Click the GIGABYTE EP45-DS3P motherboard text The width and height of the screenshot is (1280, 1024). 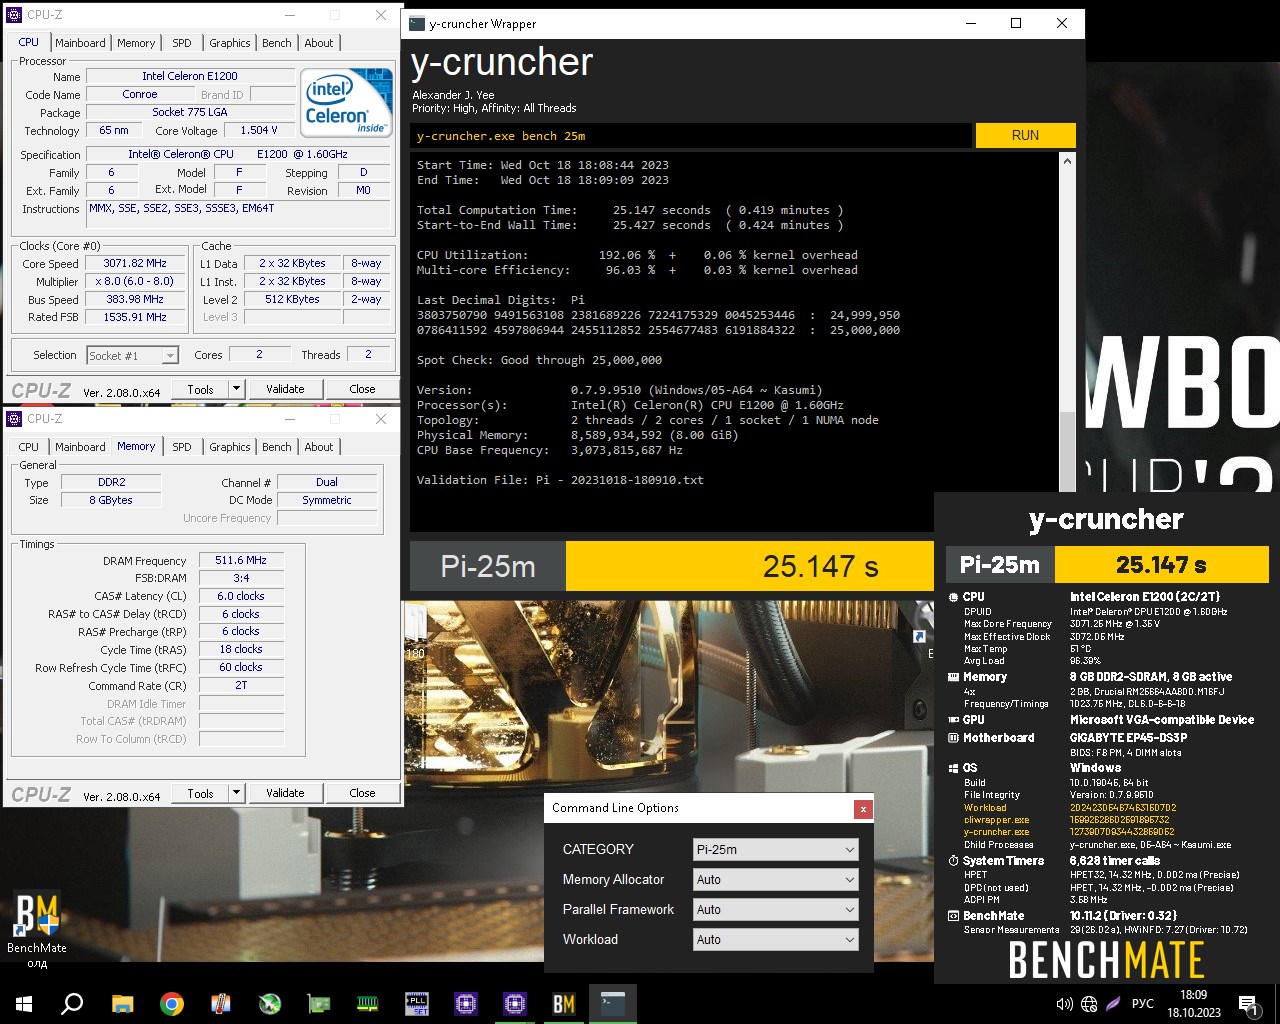1128,737
